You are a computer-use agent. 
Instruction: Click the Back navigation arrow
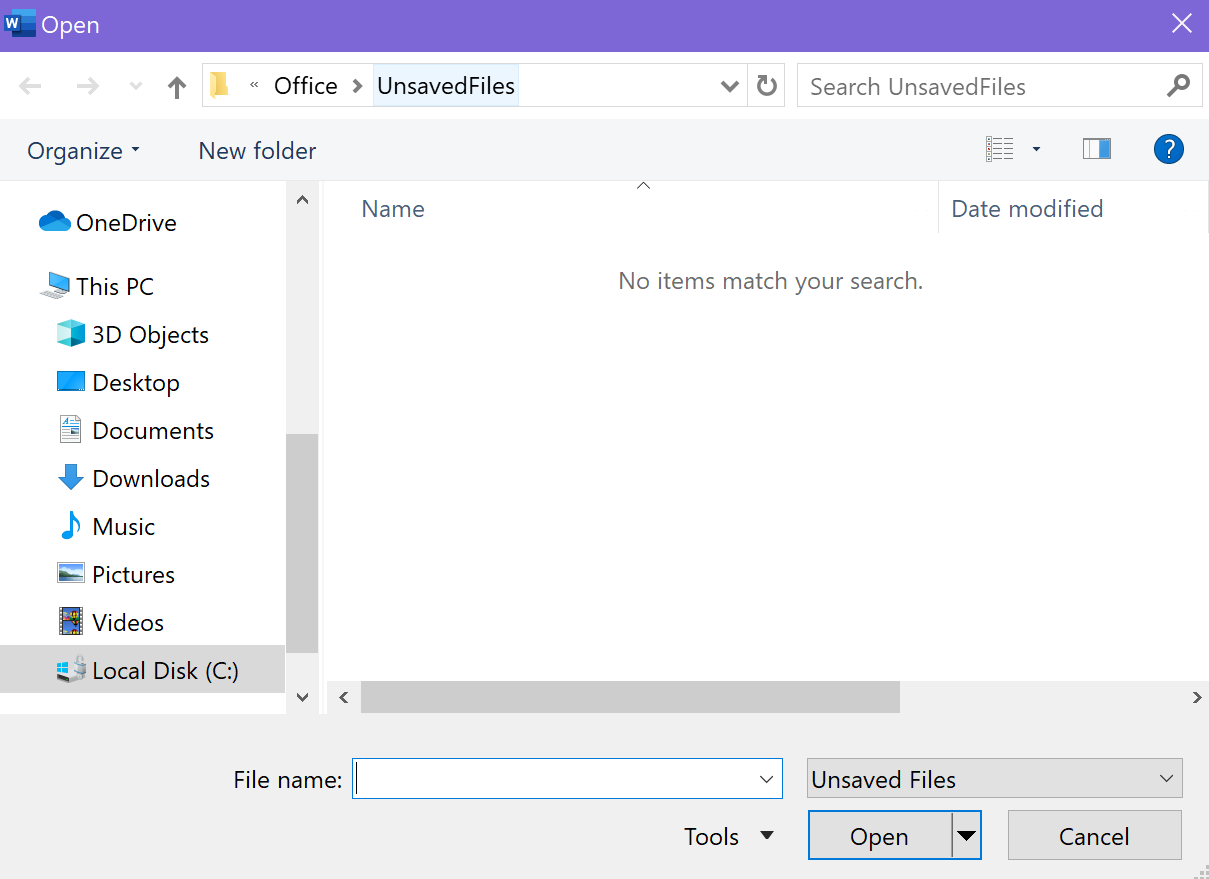[31, 87]
